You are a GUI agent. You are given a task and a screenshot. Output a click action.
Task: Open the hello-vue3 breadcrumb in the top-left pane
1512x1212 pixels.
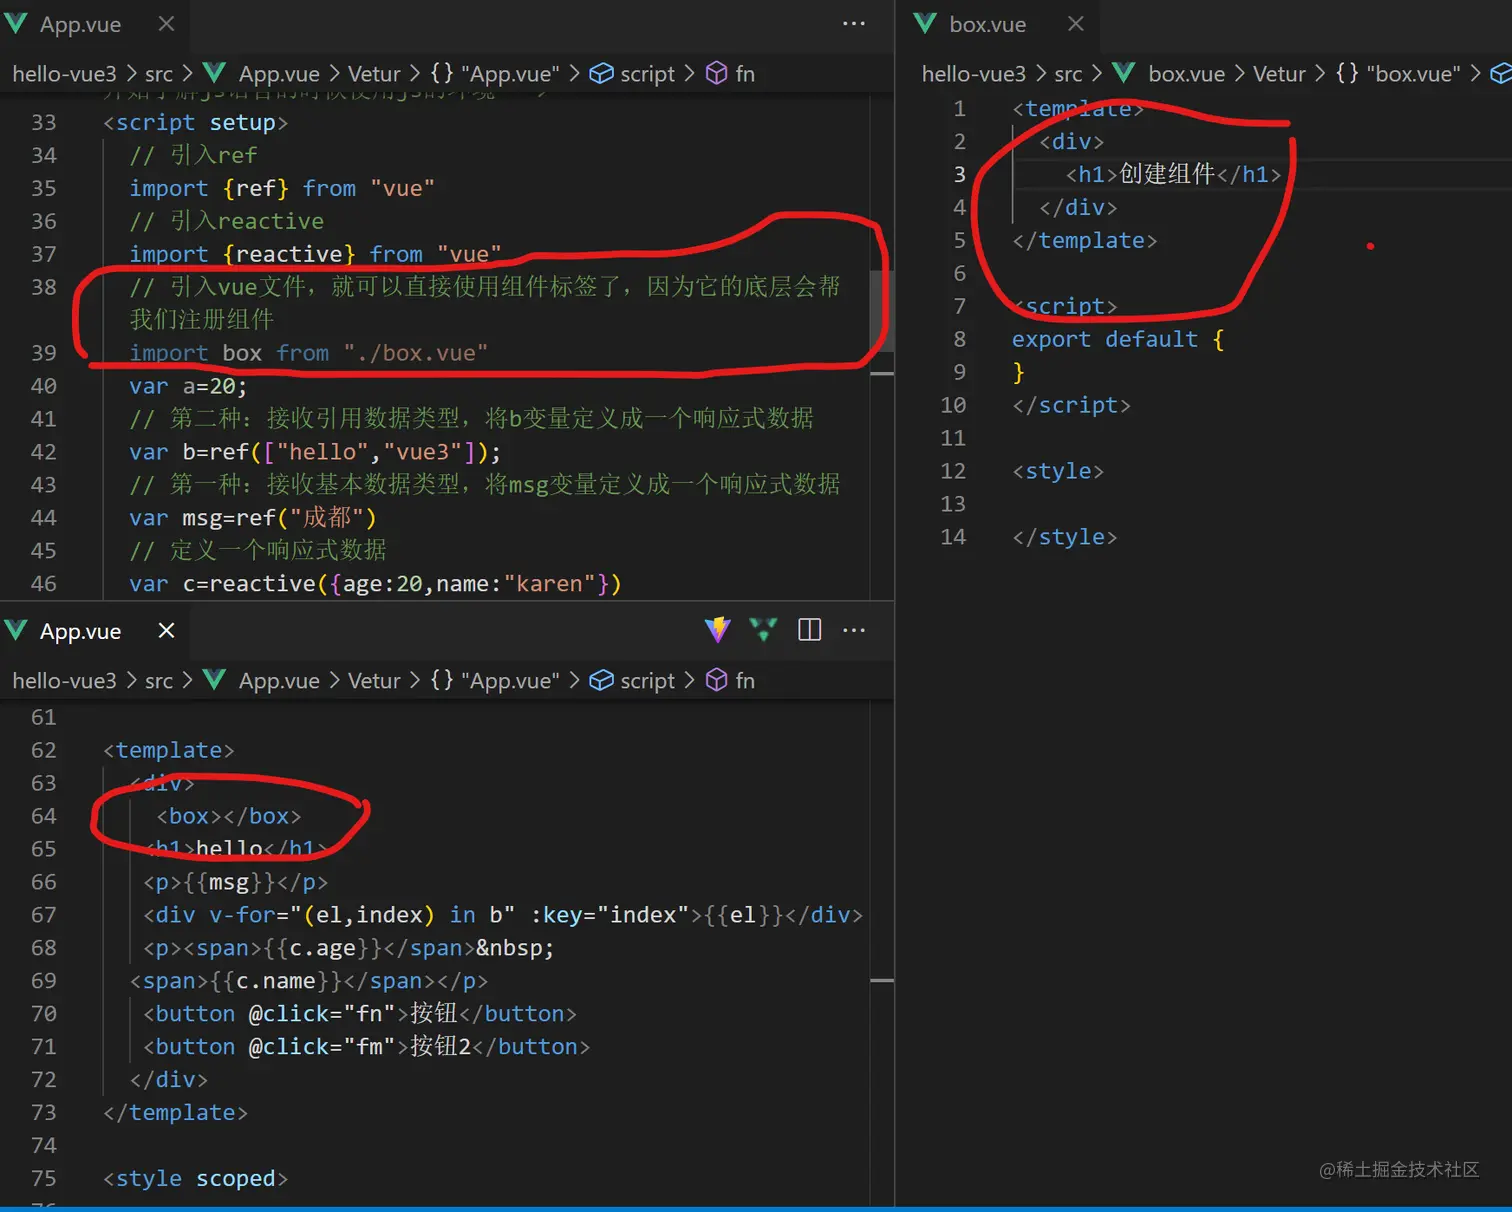[x=64, y=74]
